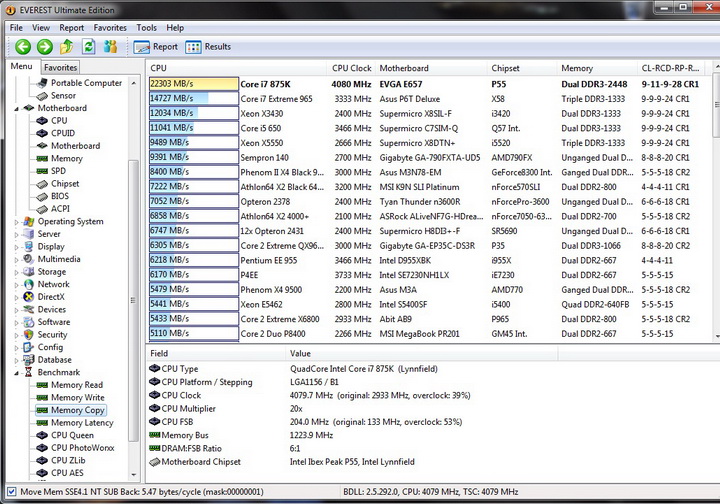Click the Multimedia speaker icon
This screenshot has height=504, width=720.
(x=29, y=259)
